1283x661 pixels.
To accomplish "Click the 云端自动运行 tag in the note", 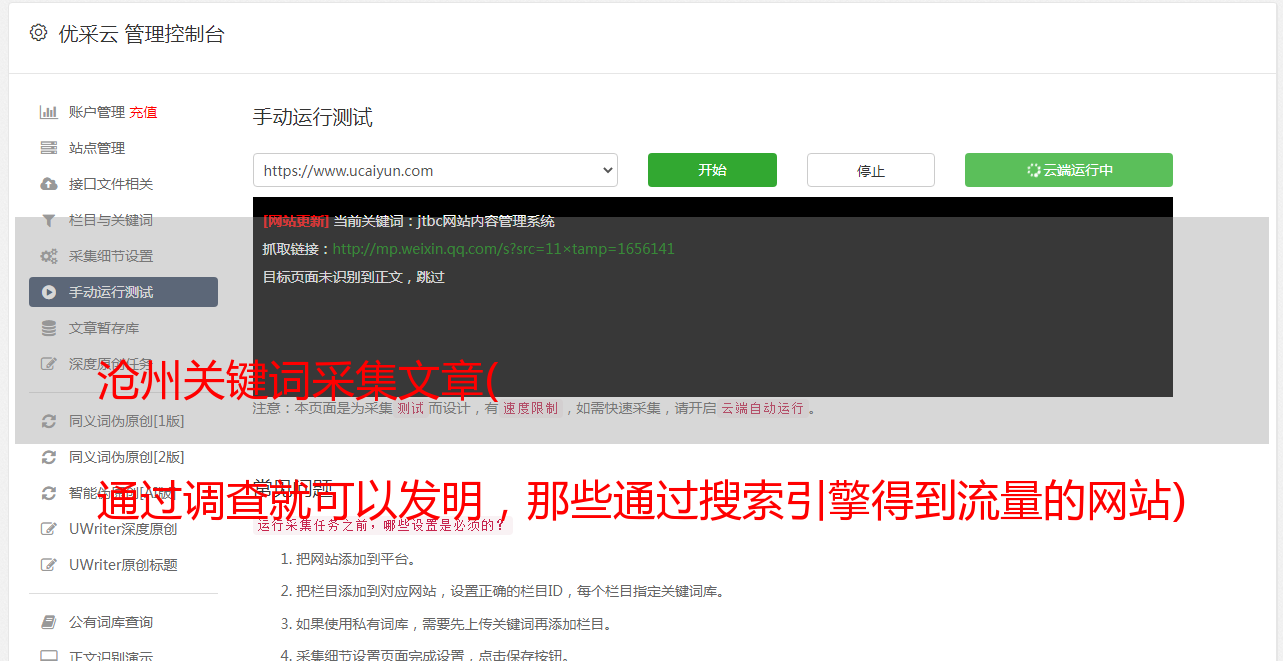I will point(762,408).
